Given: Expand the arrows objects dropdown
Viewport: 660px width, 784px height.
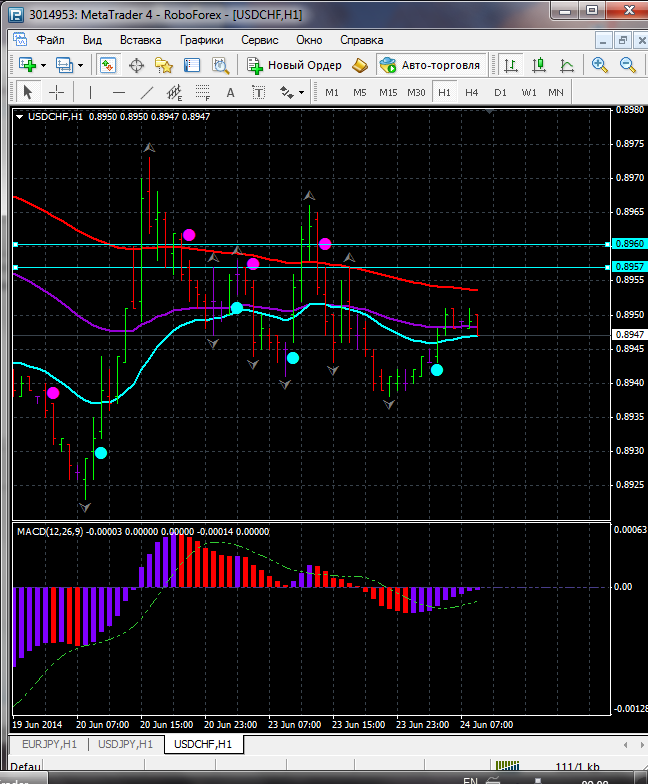Looking at the screenshot, I should [301, 92].
